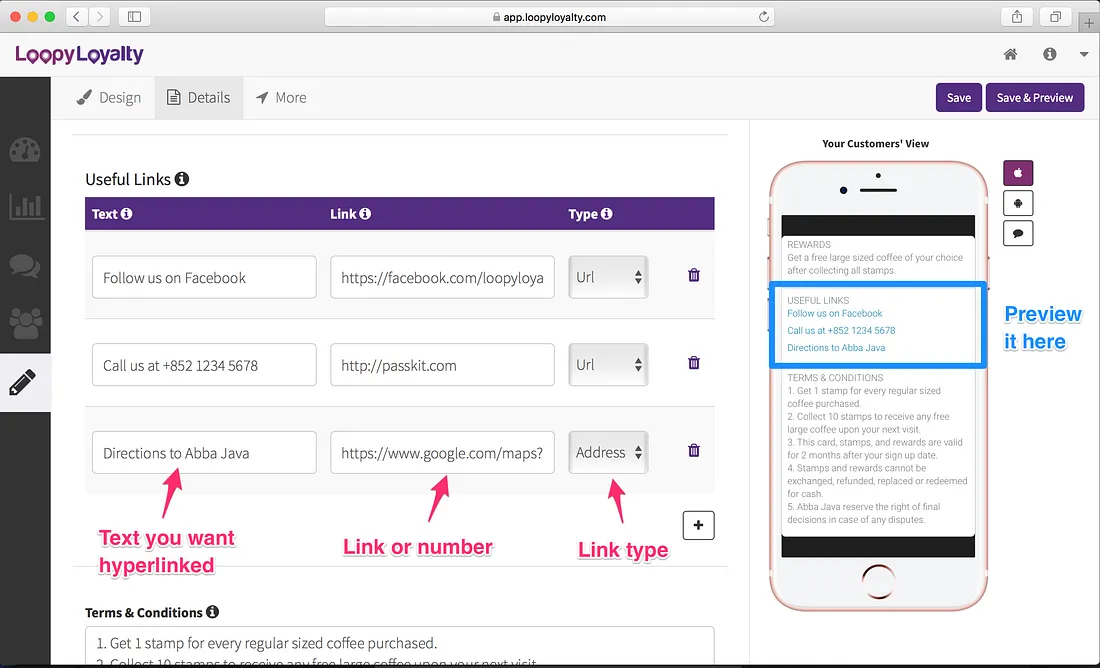Open the Type dropdown for Facebook link

(x=608, y=277)
